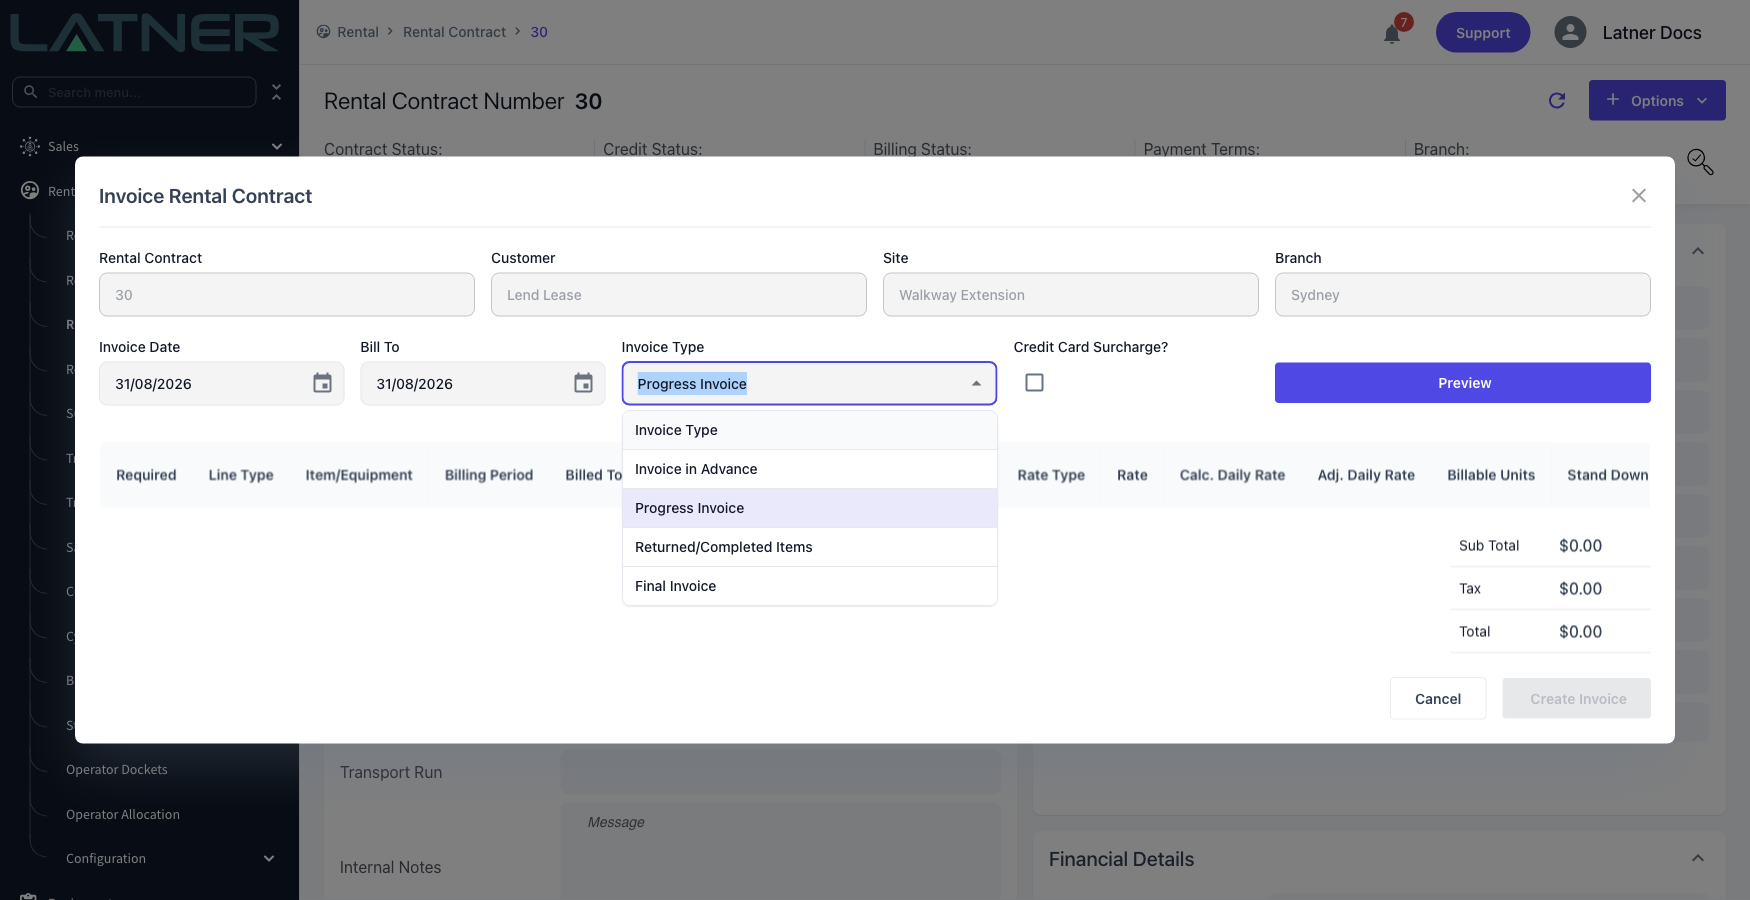Image resolution: width=1750 pixels, height=900 pixels.
Task: Click the Invoice Date field
Action: pyautogui.click(x=221, y=383)
